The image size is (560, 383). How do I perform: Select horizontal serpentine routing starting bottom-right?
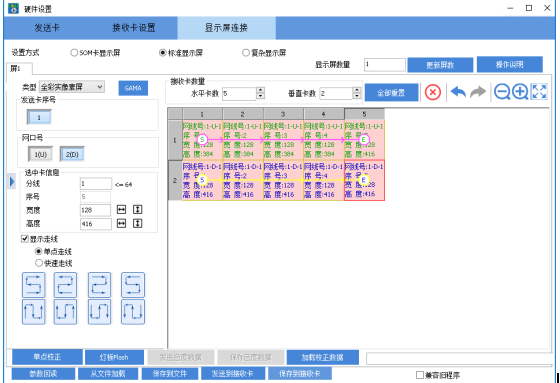pyautogui.click(x=65, y=285)
